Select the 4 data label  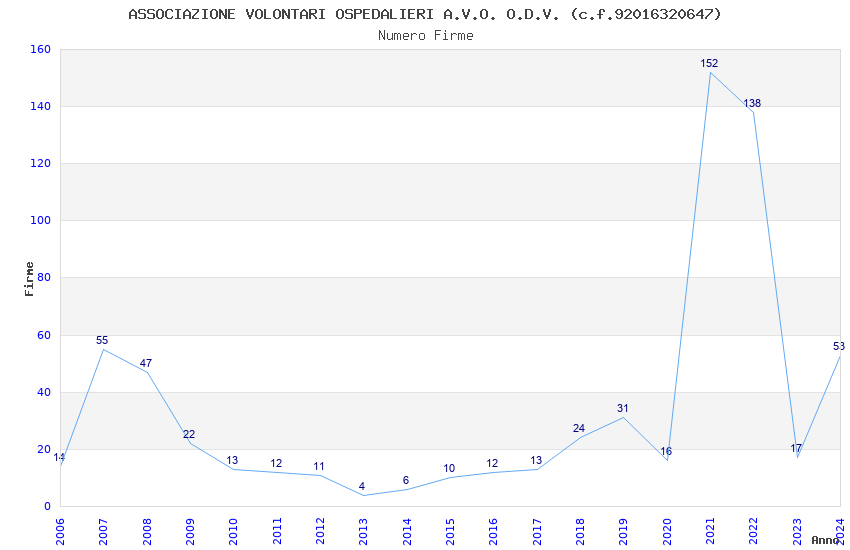pyautogui.click(x=362, y=486)
